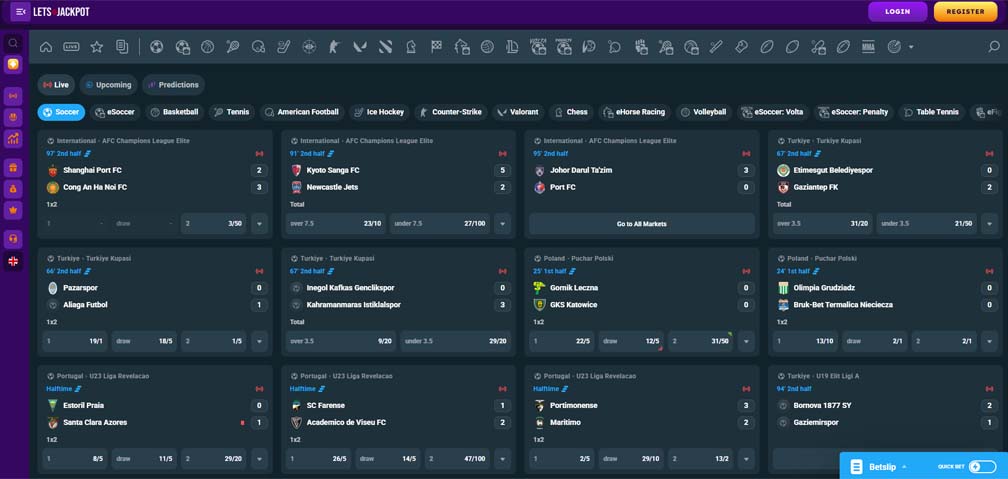This screenshot has height=479, width=1008.
Task: Open live stream icon on Shanghai Port card
Action: (260, 154)
